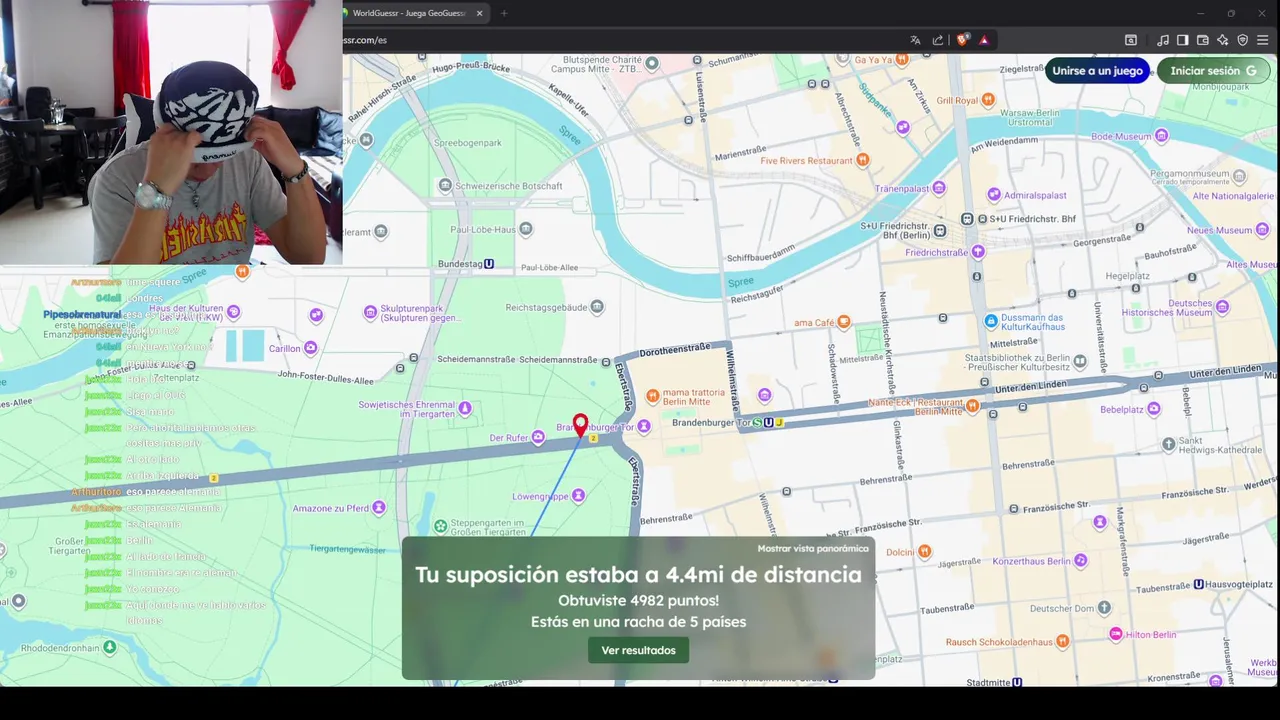
Task: Click the mama trattoria restaurant icon
Action: point(653,396)
